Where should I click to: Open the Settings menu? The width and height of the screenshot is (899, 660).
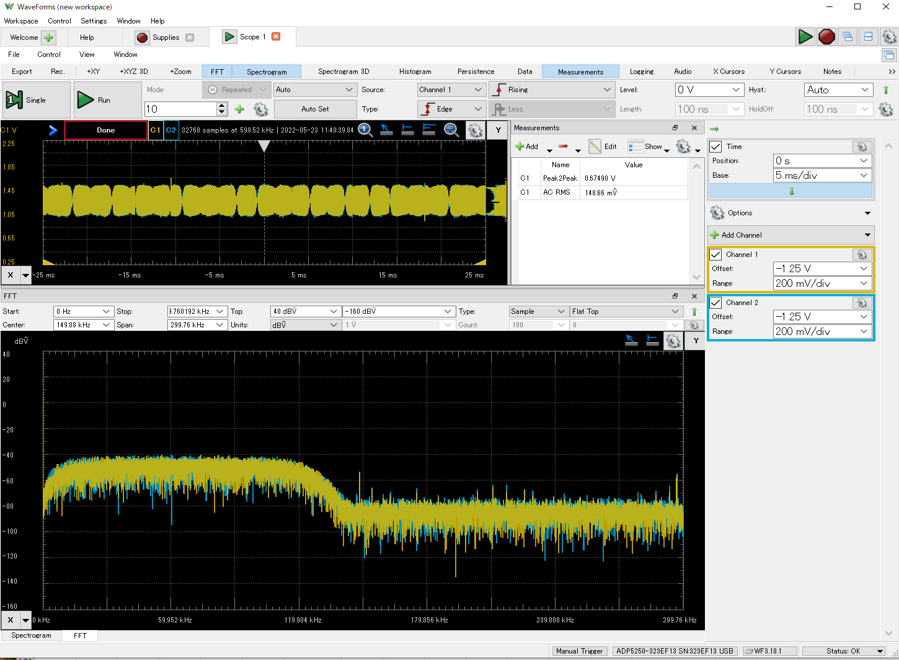(x=93, y=21)
